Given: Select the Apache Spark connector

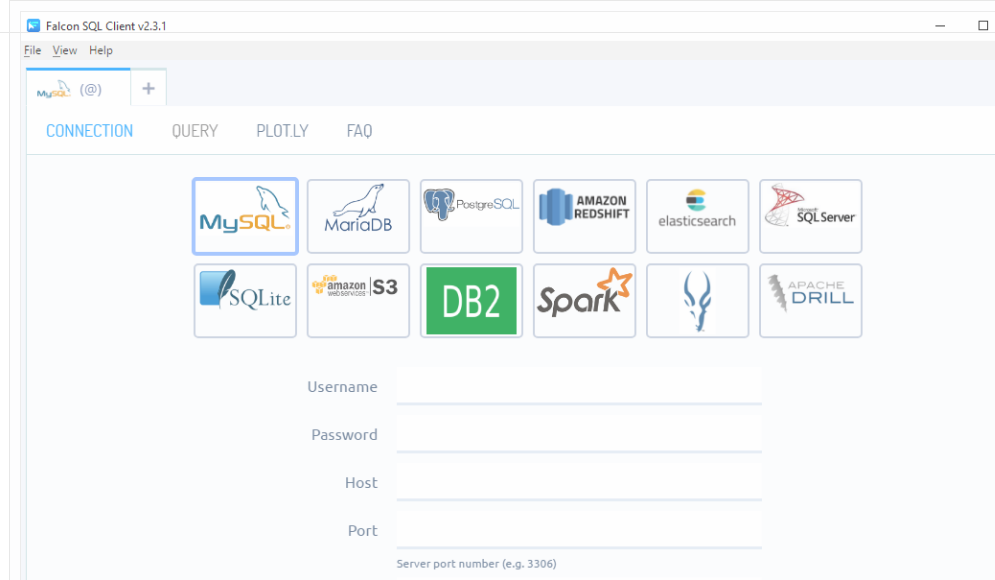Looking at the screenshot, I should point(584,300).
